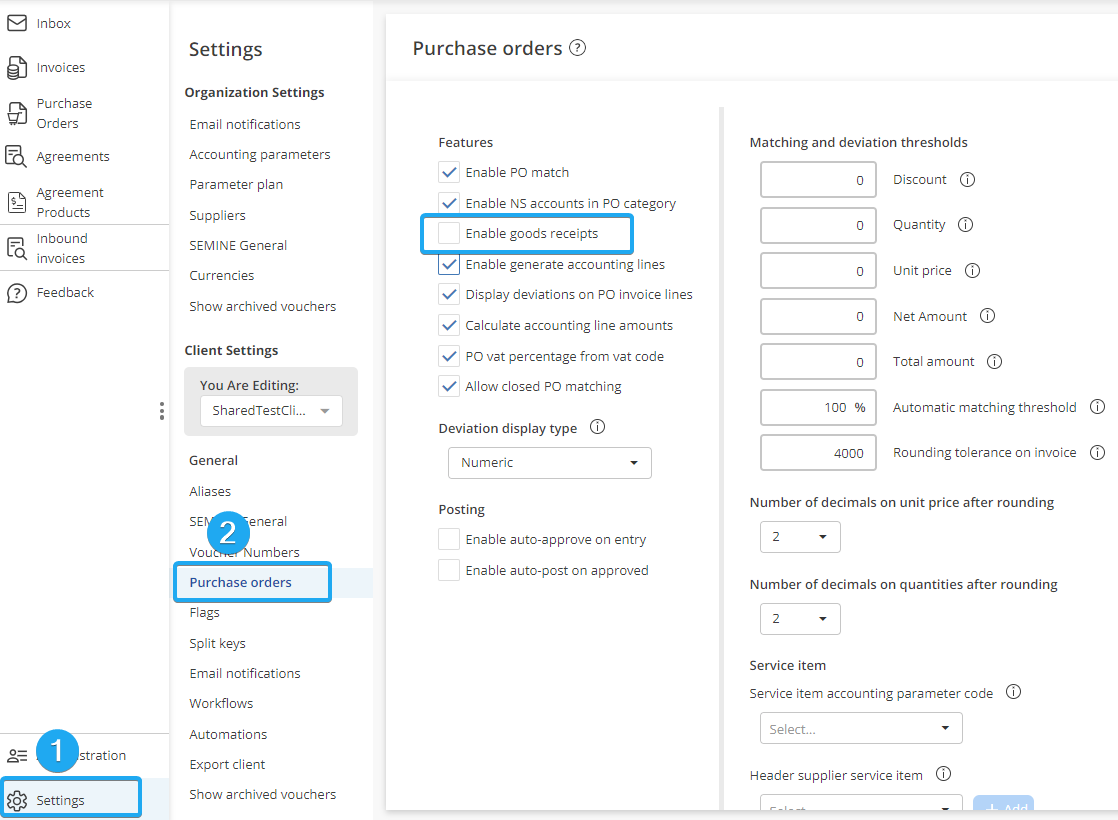This screenshot has width=1118, height=820.
Task: Toggle Allow closed PO matching checkbox
Action: (449, 386)
